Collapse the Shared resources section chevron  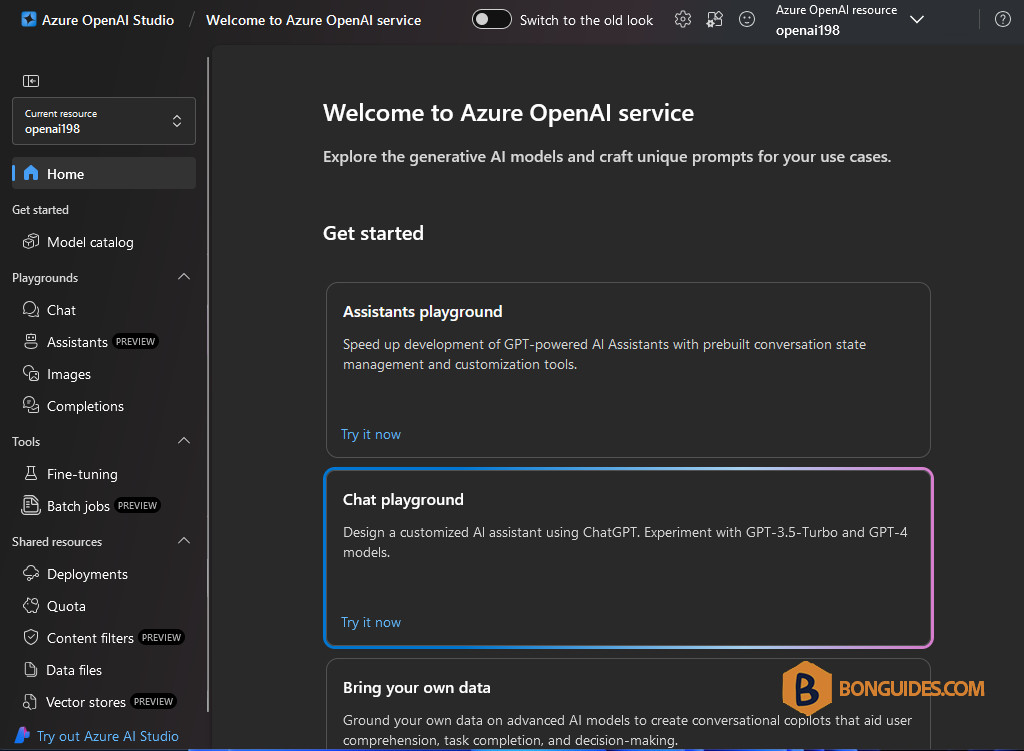point(184,541)
